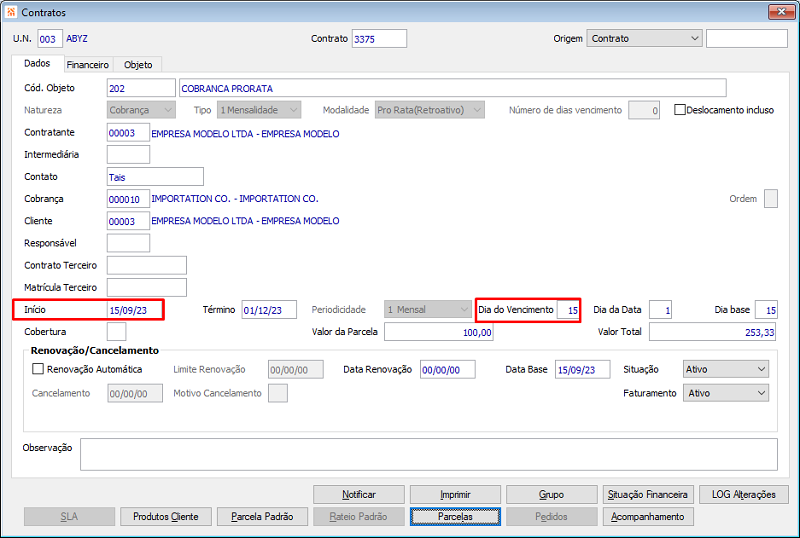Open the Objeto tab
800x538 pixels.
138,65
